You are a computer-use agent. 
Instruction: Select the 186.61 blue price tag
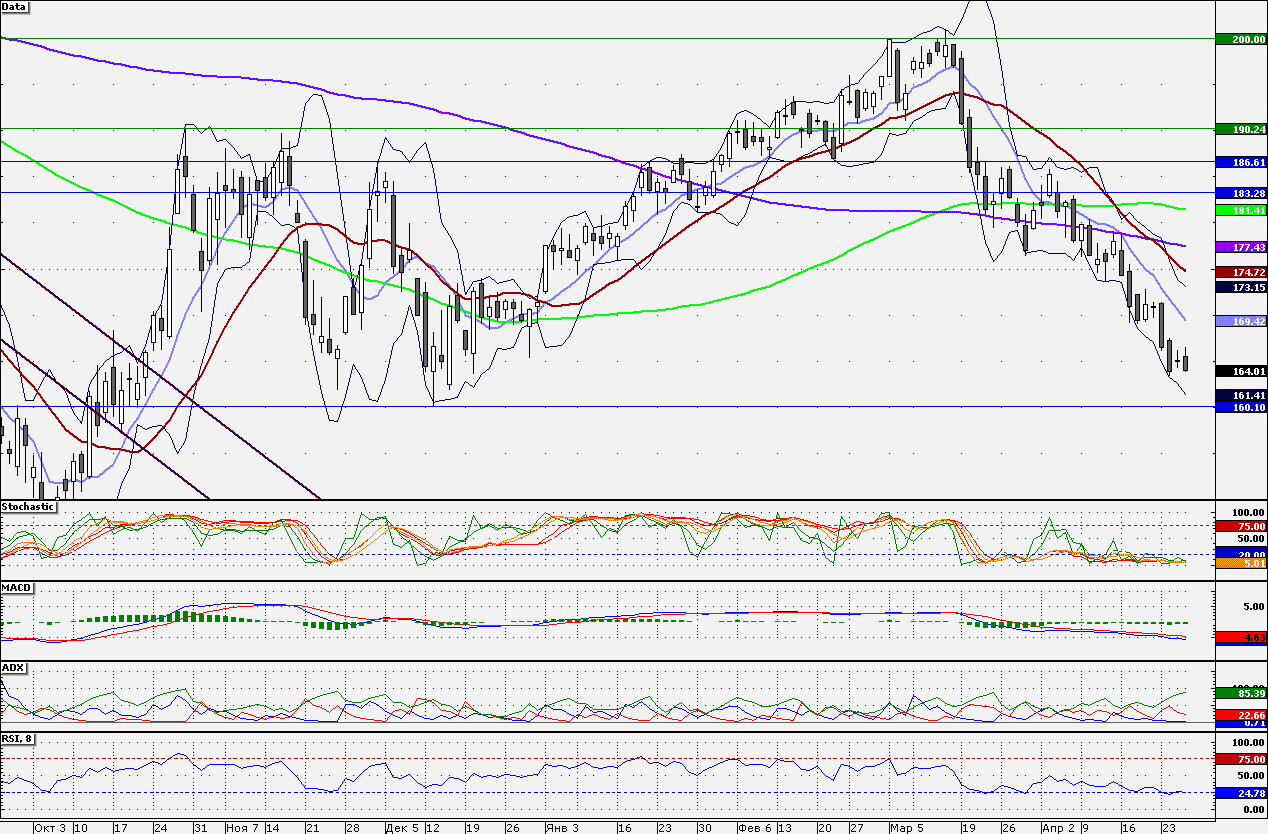pos(1240,161)
